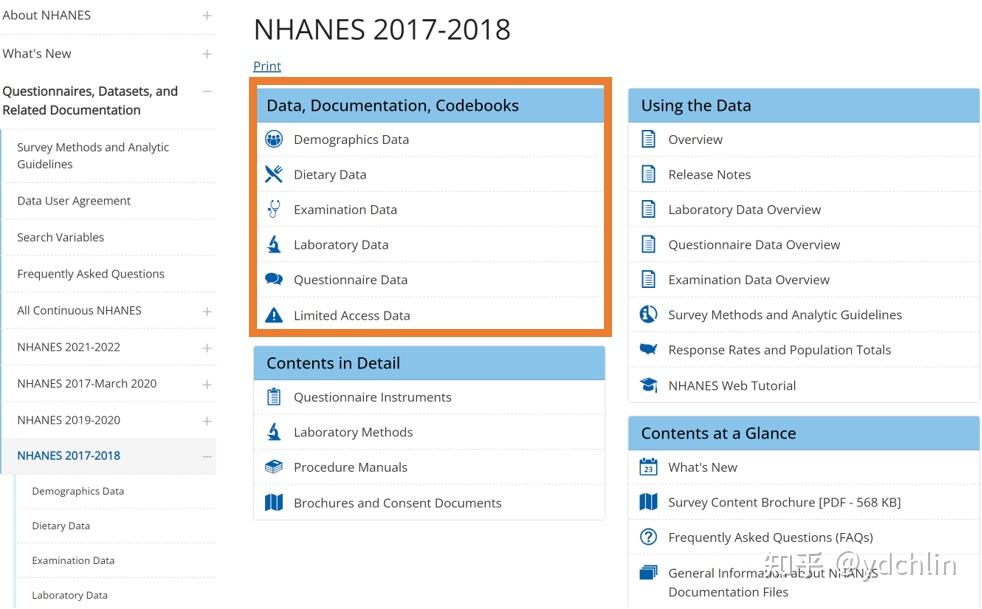Click the Examination Data stethoscope icon
Screen dimensions: 982x609
pos(273,209)
